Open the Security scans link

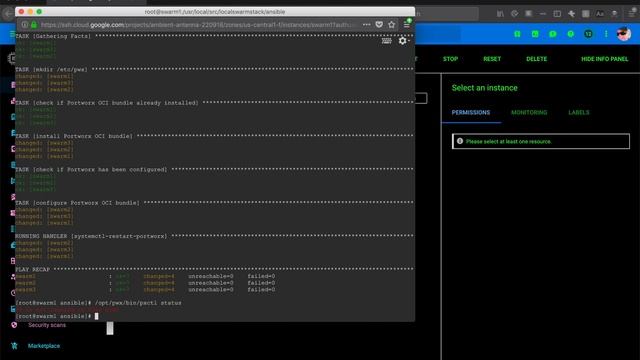point(47,325)
